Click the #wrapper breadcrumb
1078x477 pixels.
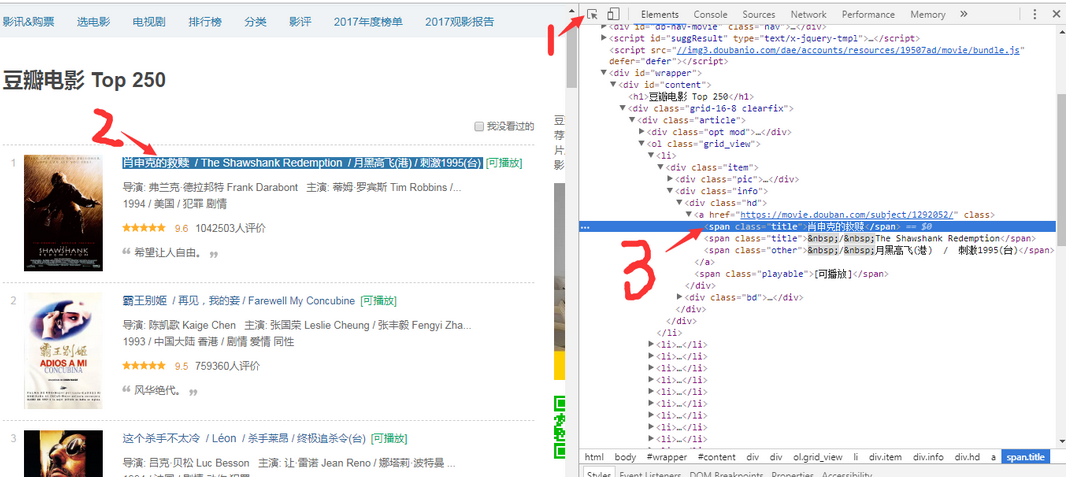[667, 457]
